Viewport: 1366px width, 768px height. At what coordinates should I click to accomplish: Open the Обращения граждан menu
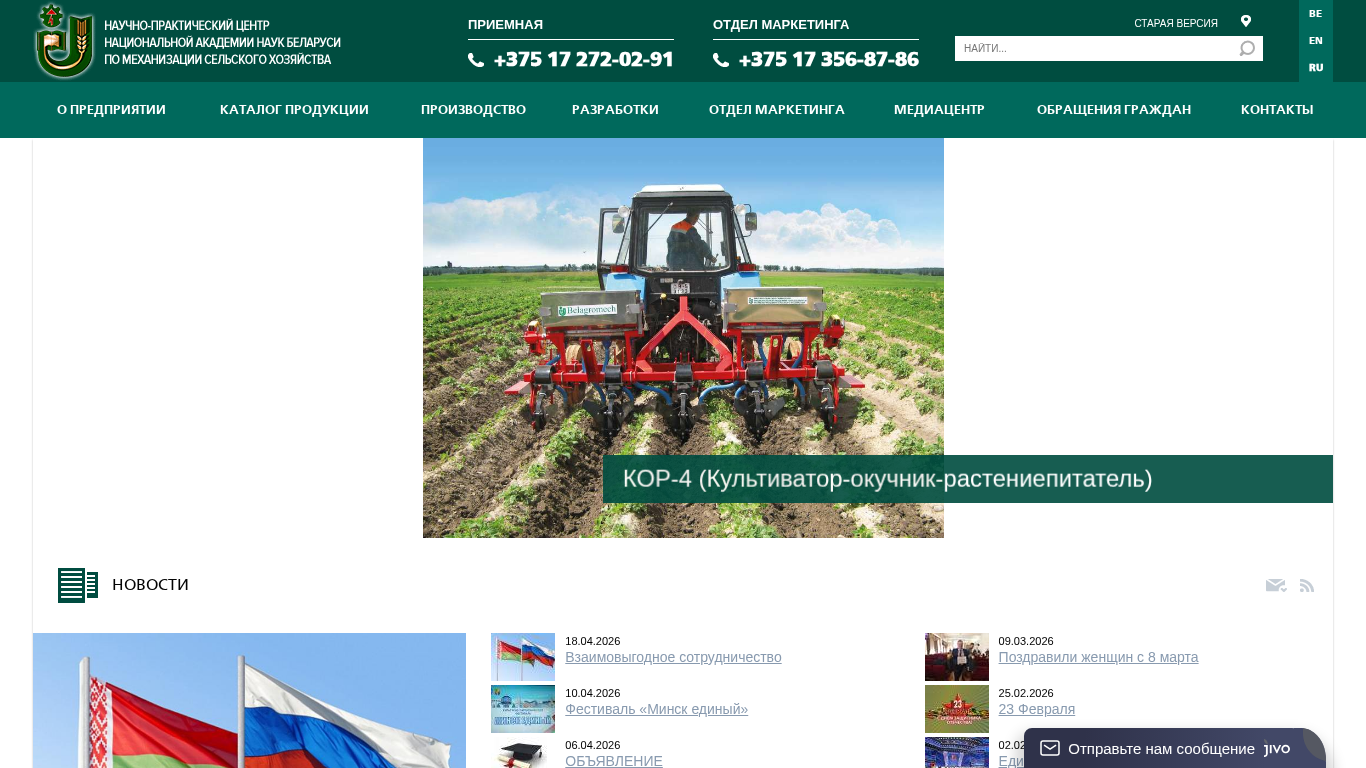coord(1114,110)
